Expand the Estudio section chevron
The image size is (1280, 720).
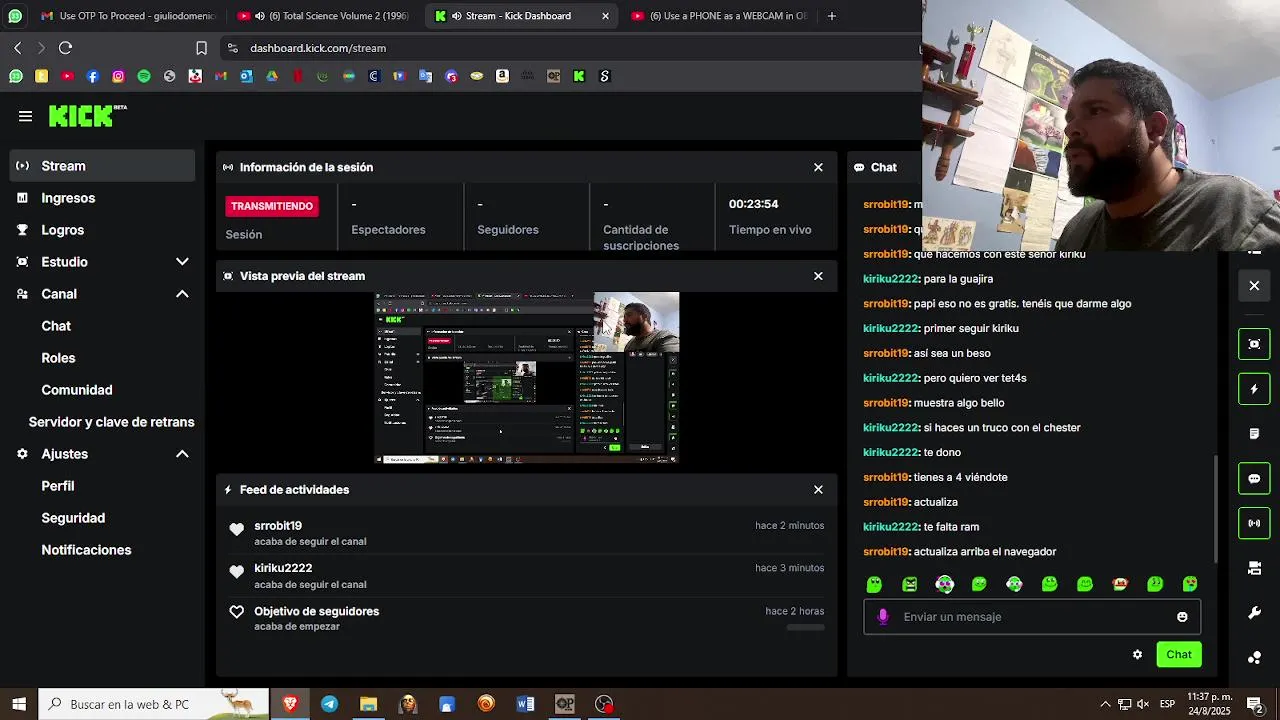tap(182, 262)
